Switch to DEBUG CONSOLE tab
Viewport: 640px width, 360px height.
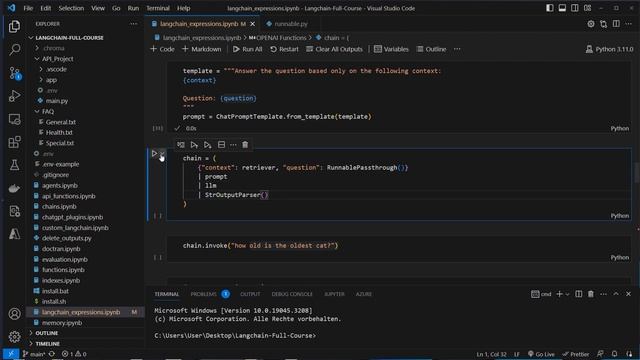click(292, 294)
